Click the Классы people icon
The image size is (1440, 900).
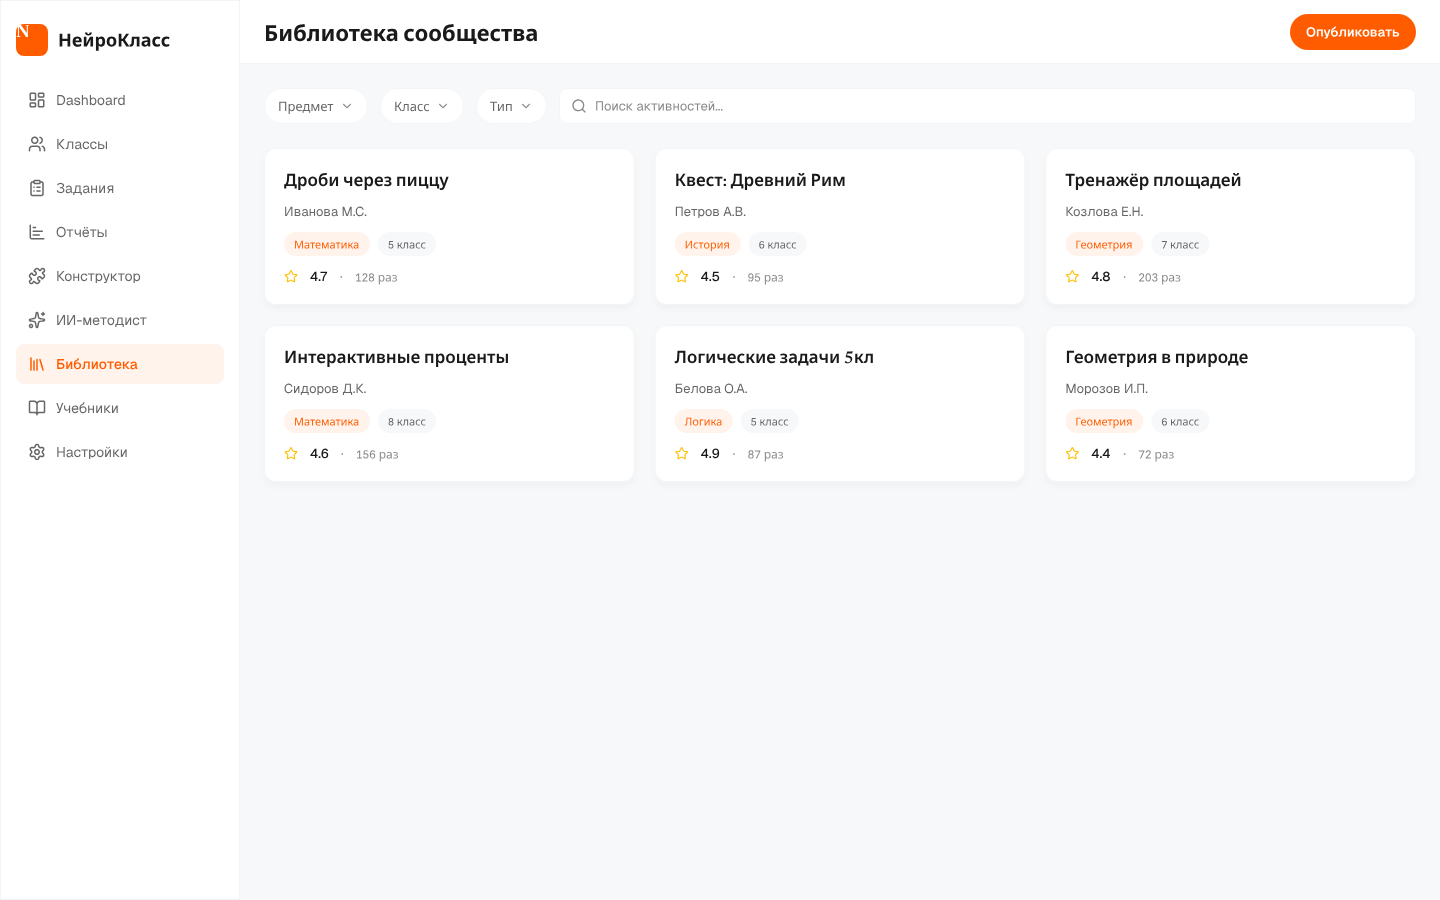37,144
